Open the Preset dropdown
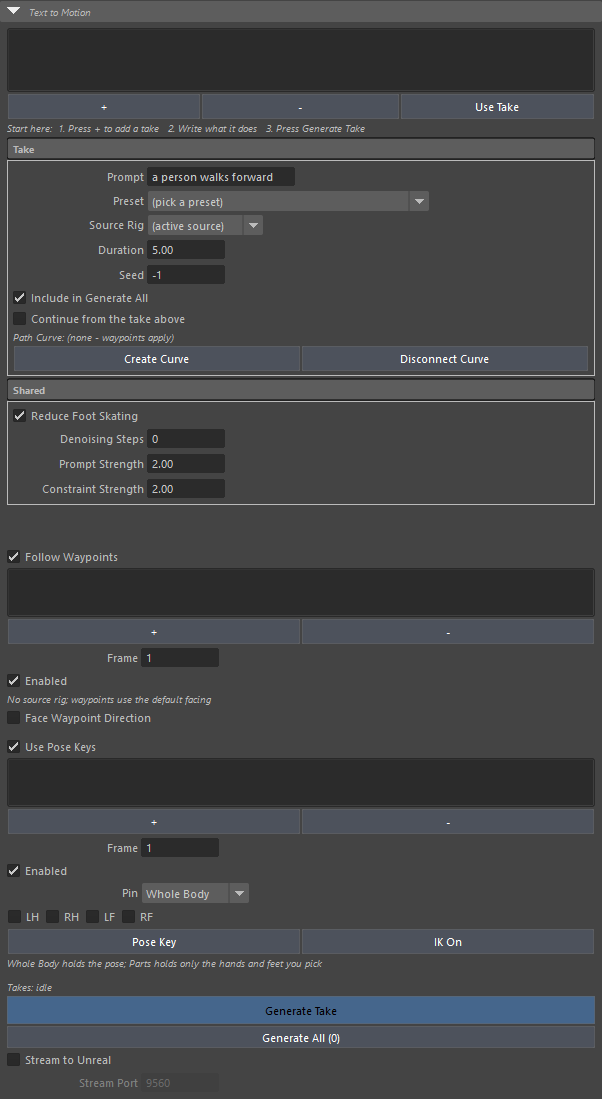602x1099 pixels. tap(288, 202)
